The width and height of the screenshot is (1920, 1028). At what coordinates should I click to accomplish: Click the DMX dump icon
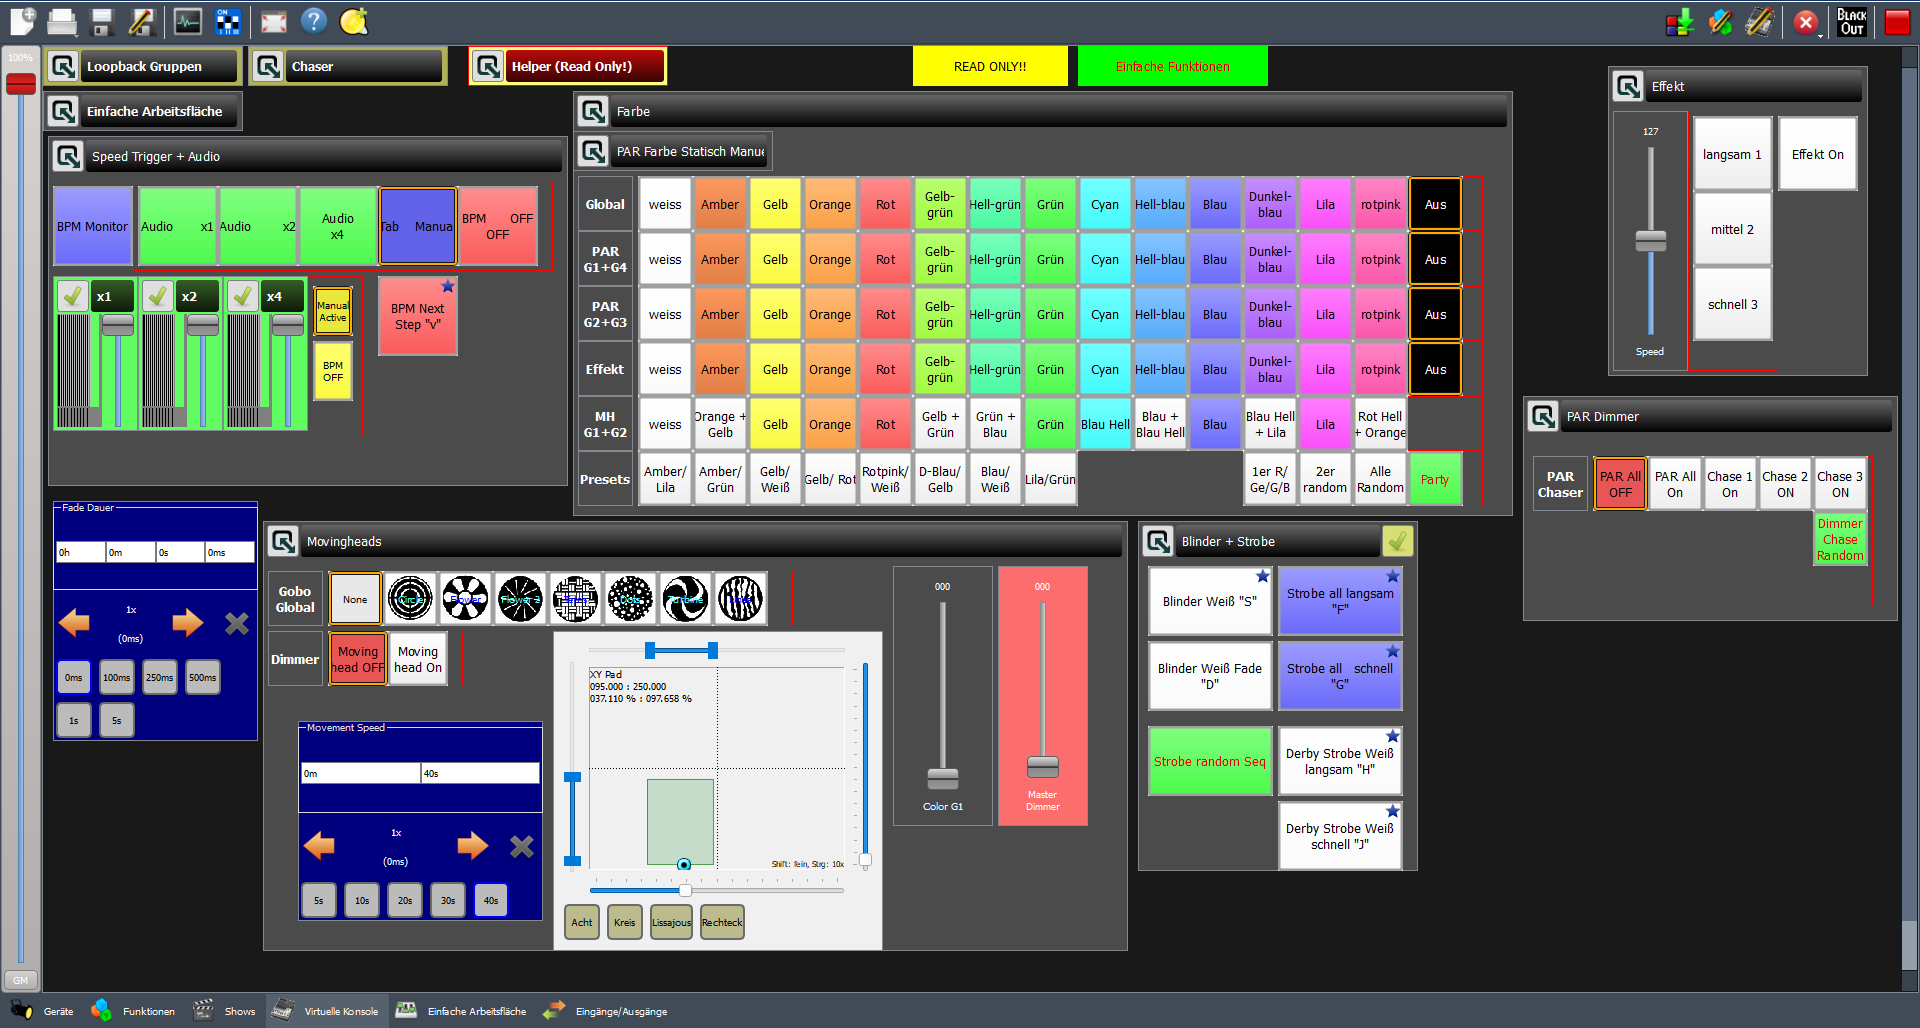point(1680,22)
